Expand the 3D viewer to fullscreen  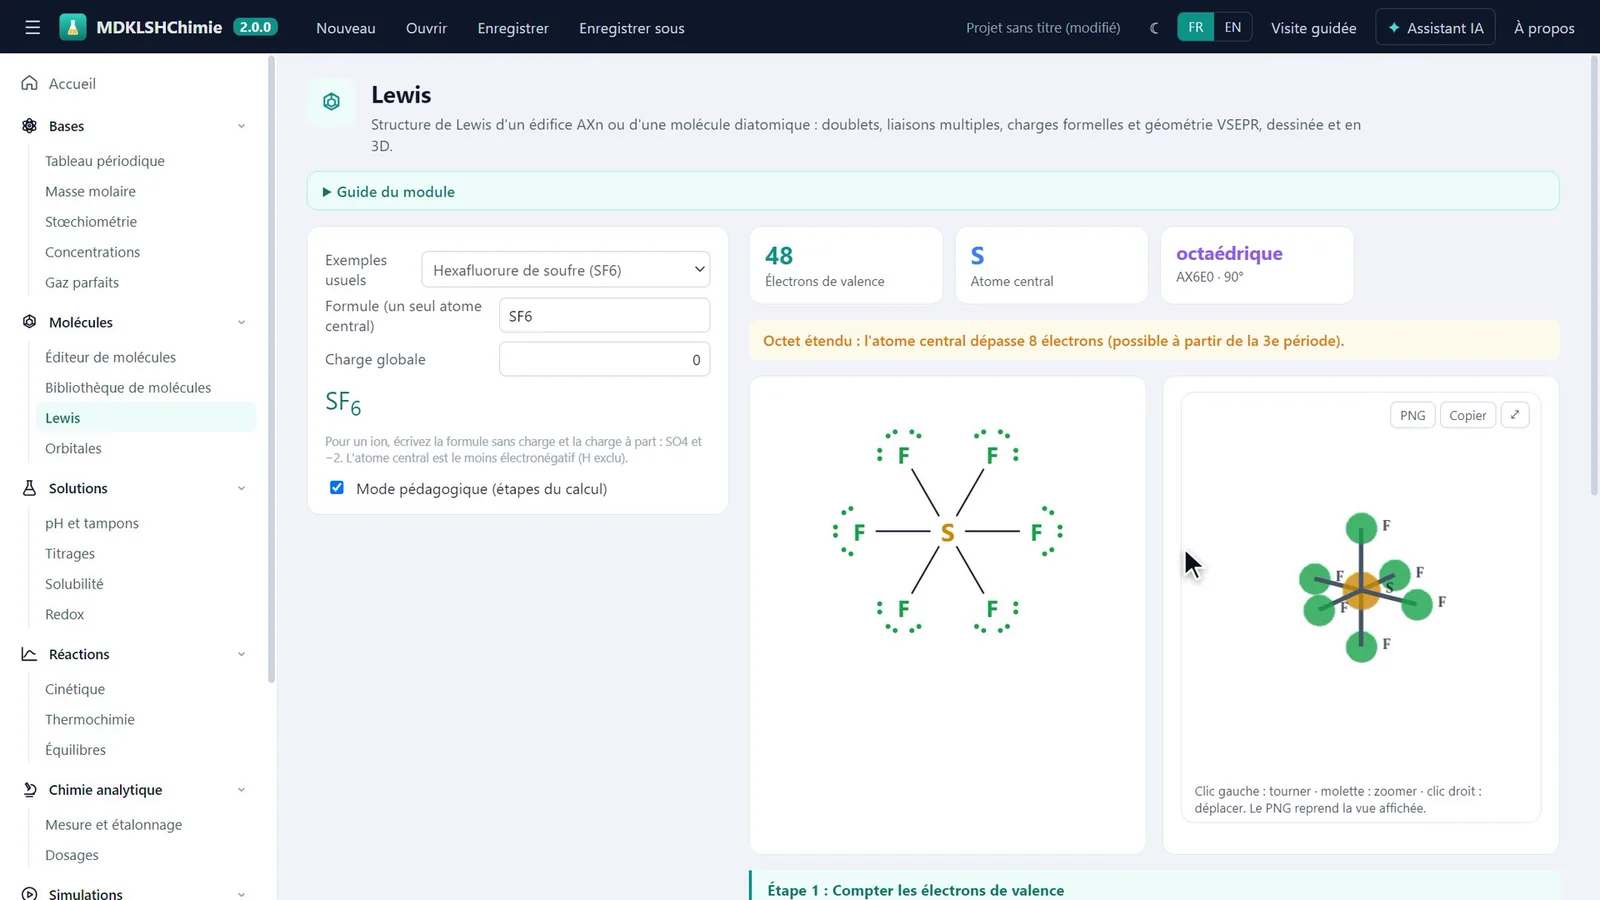[1515, 415]
